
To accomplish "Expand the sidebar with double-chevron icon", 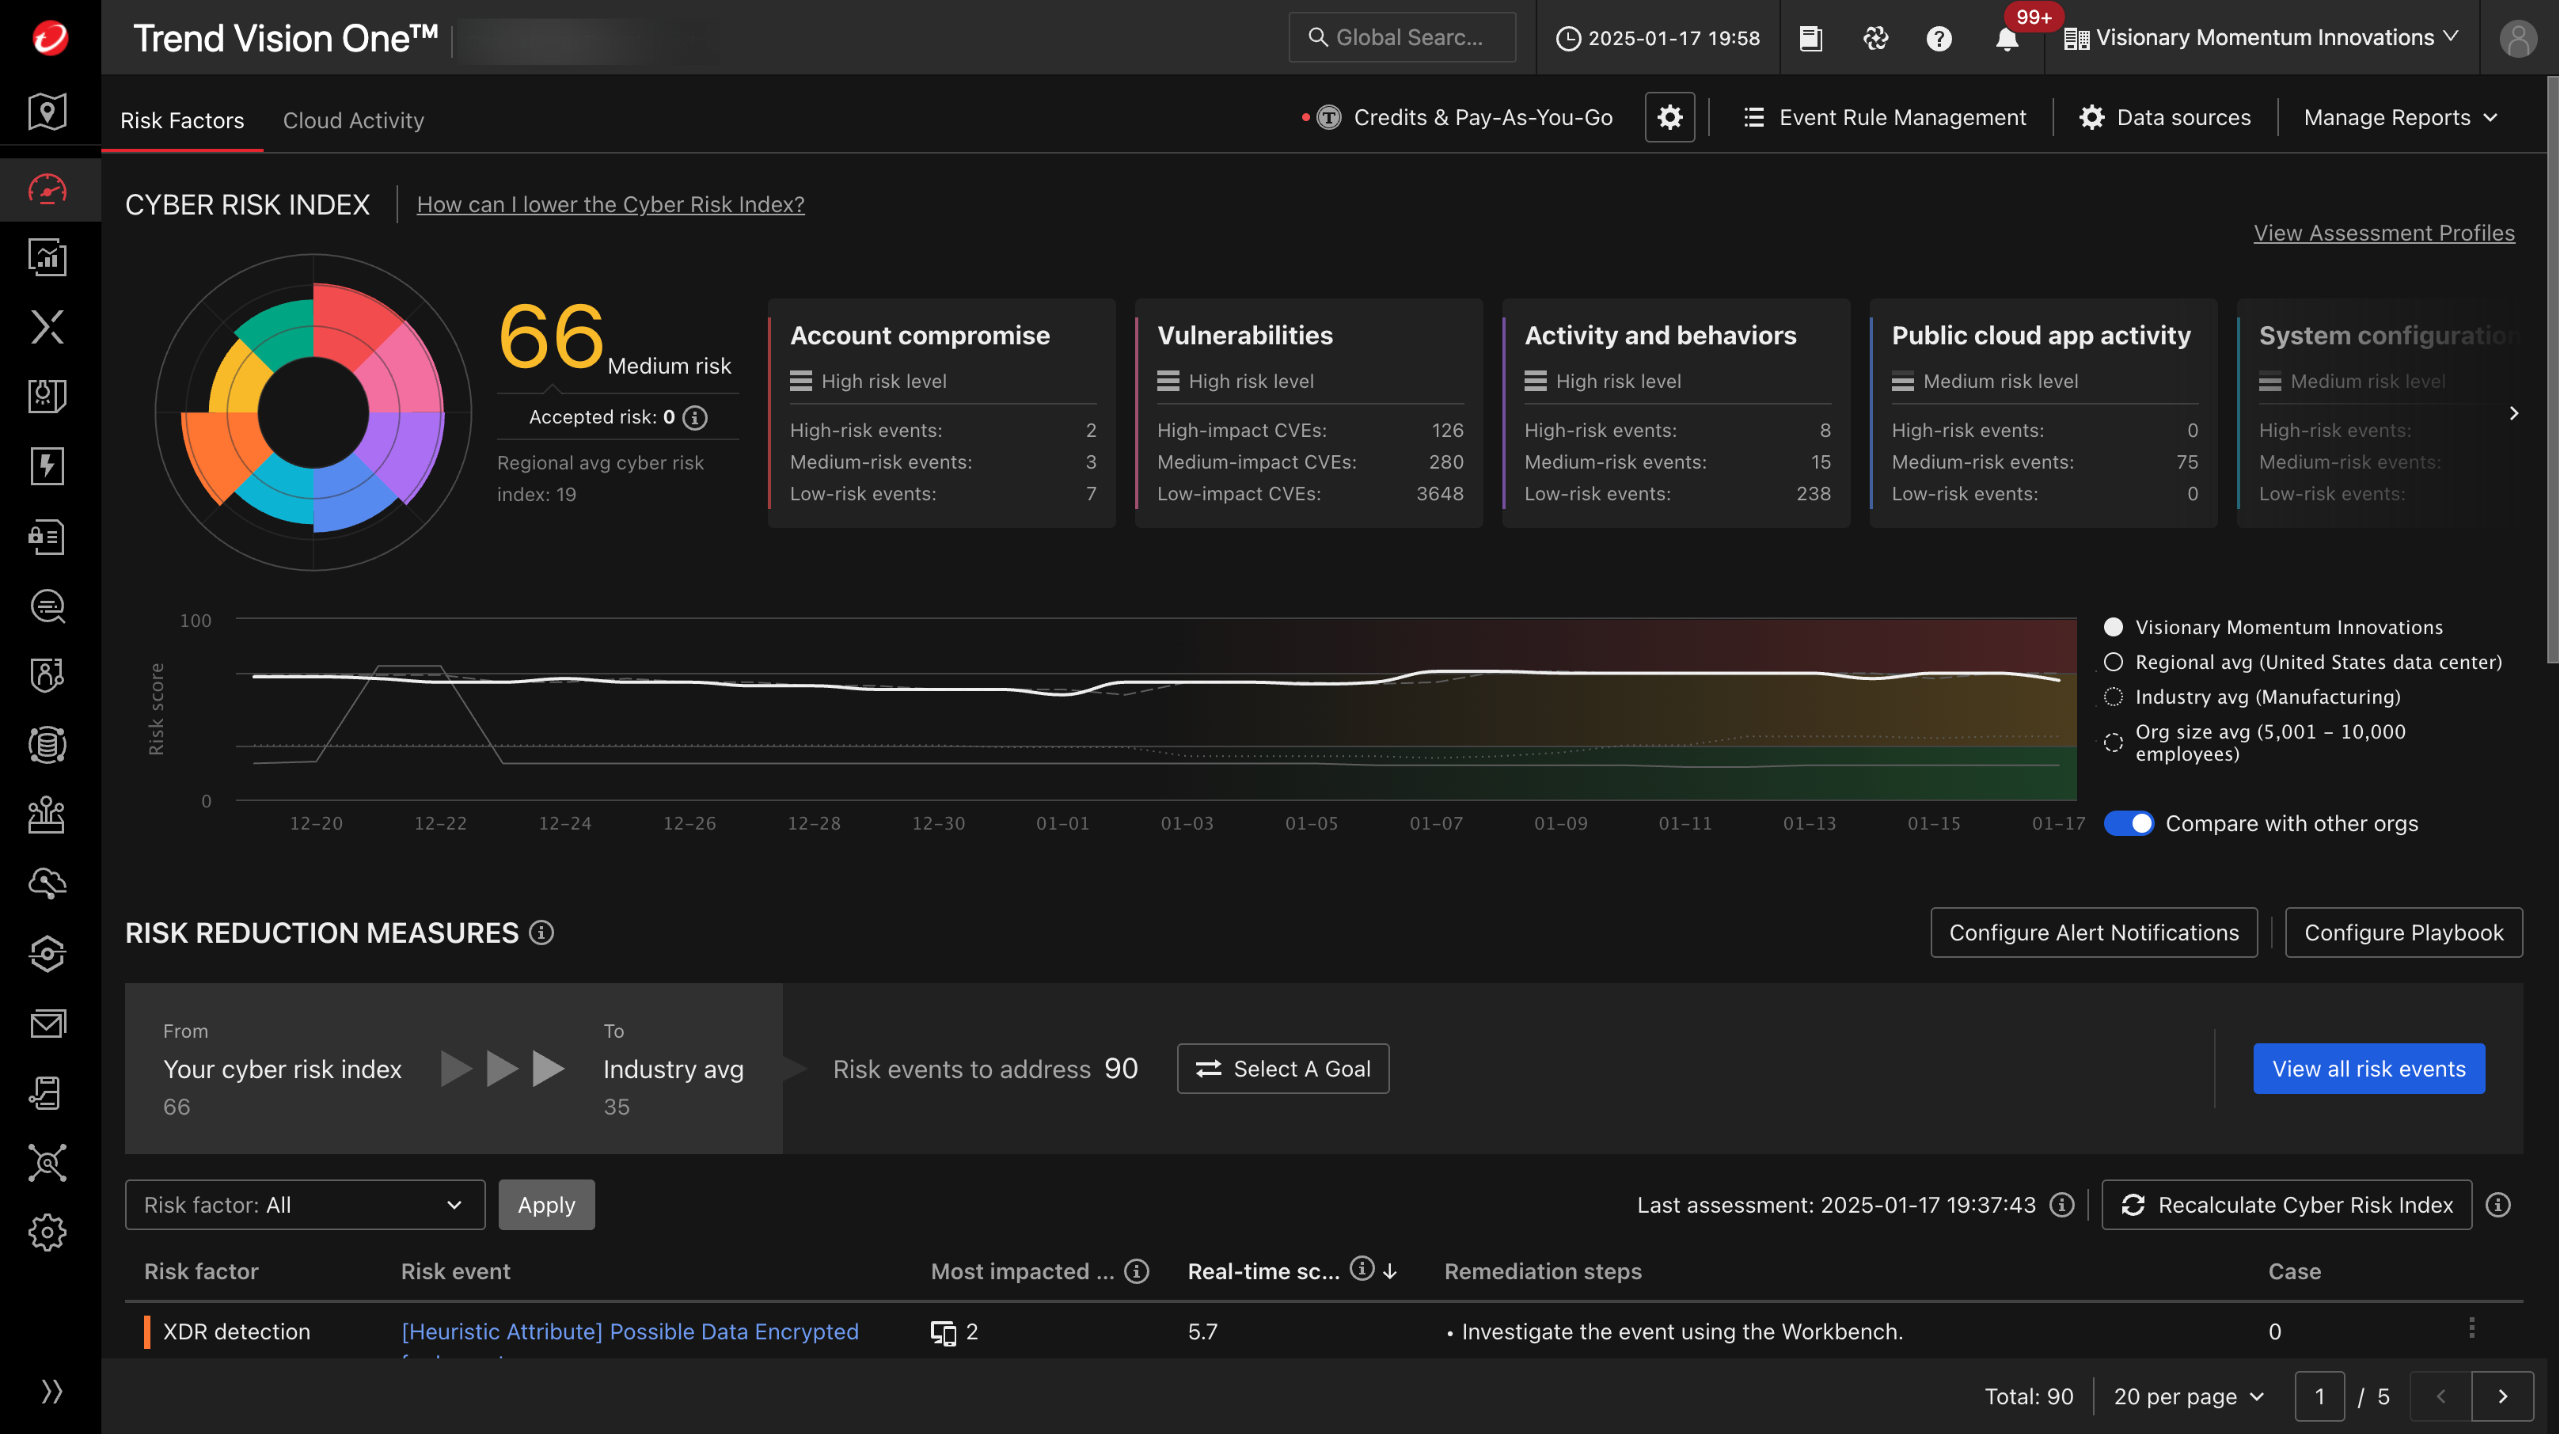I will point(51,1391).
